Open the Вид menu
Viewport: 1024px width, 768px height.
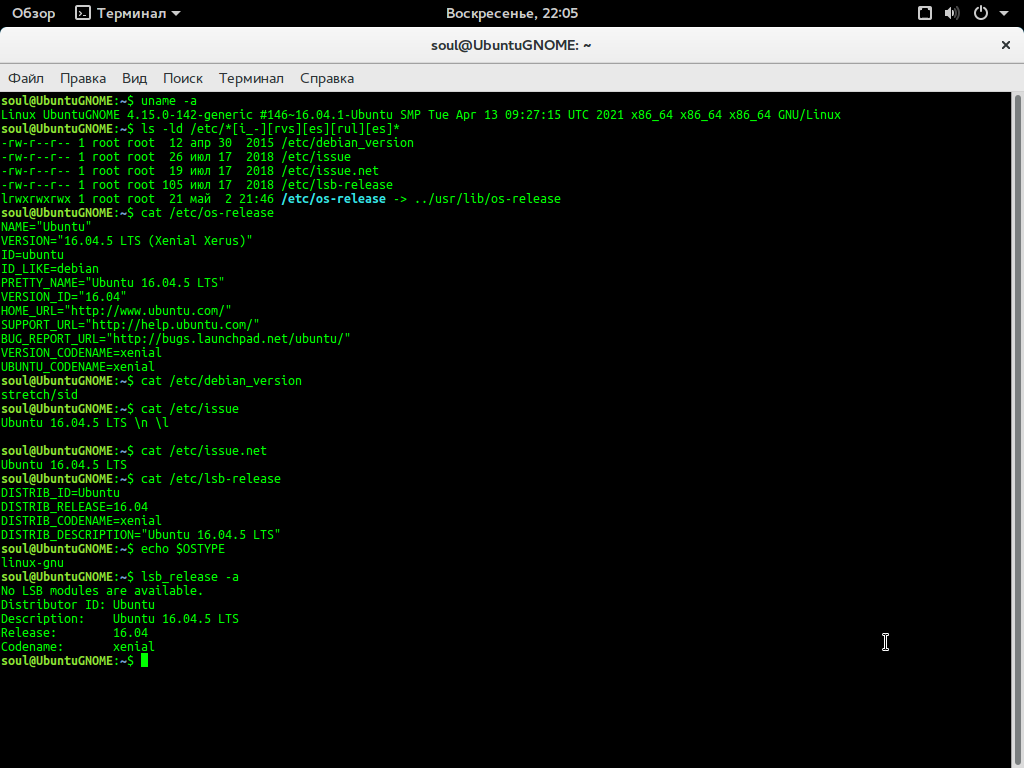click(135, 78)
